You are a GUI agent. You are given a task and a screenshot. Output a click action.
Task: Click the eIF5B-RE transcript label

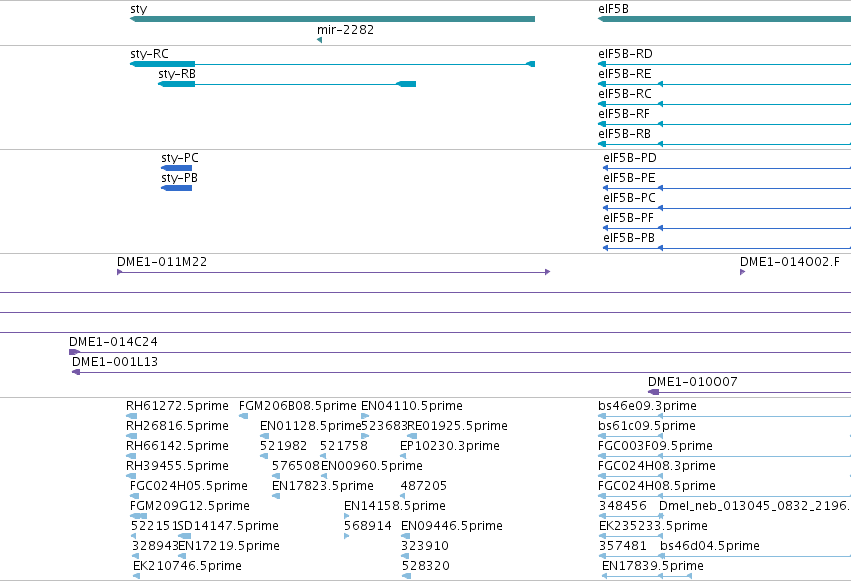coord(625,74)
